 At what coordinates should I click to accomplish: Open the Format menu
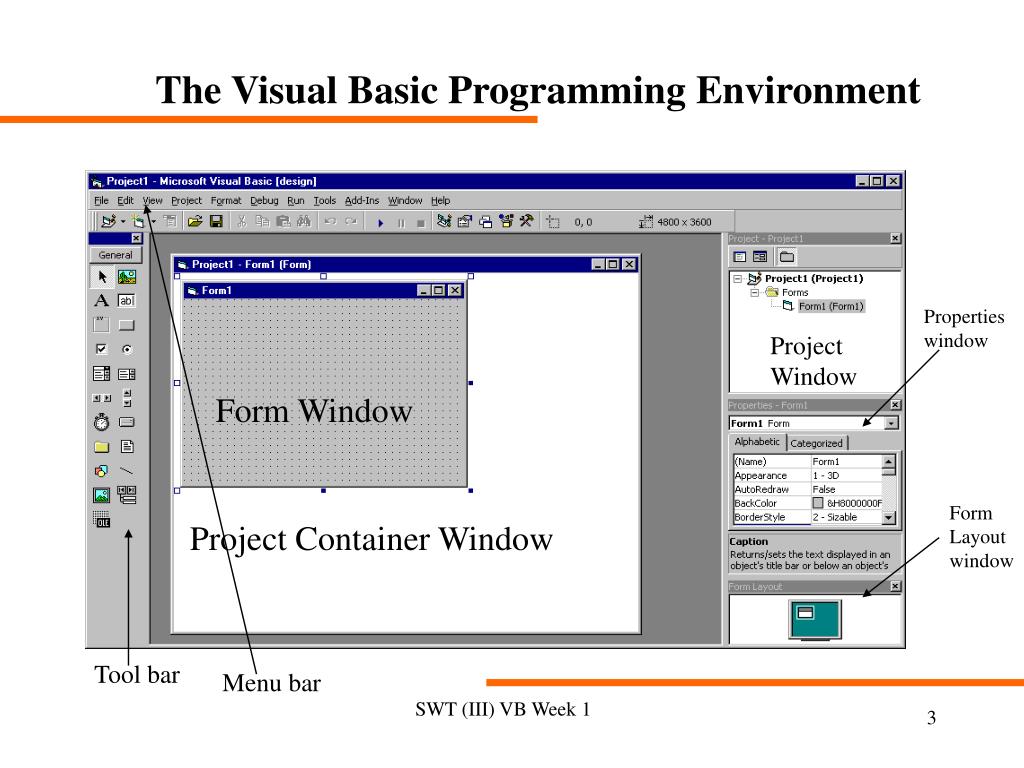pos(226,200)
